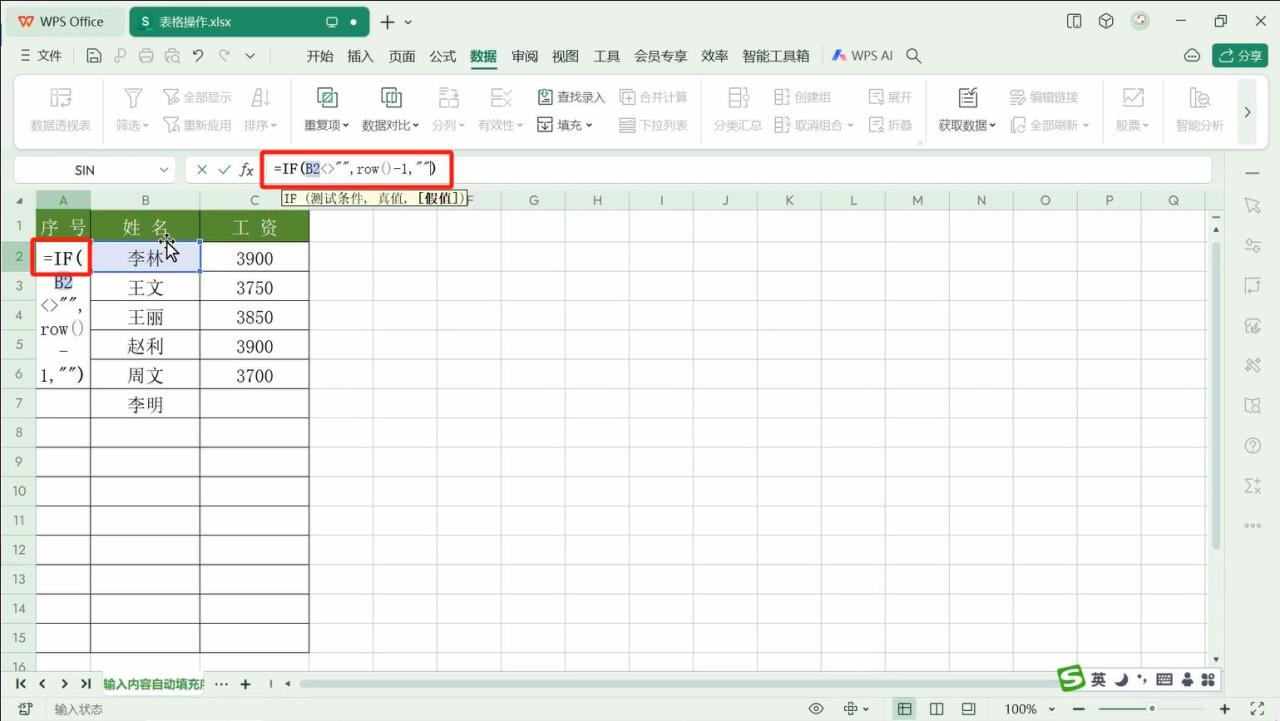Open the 视图 ribbon tab
This screenshot has width=1280, height=721.
[x=566, y=56]
